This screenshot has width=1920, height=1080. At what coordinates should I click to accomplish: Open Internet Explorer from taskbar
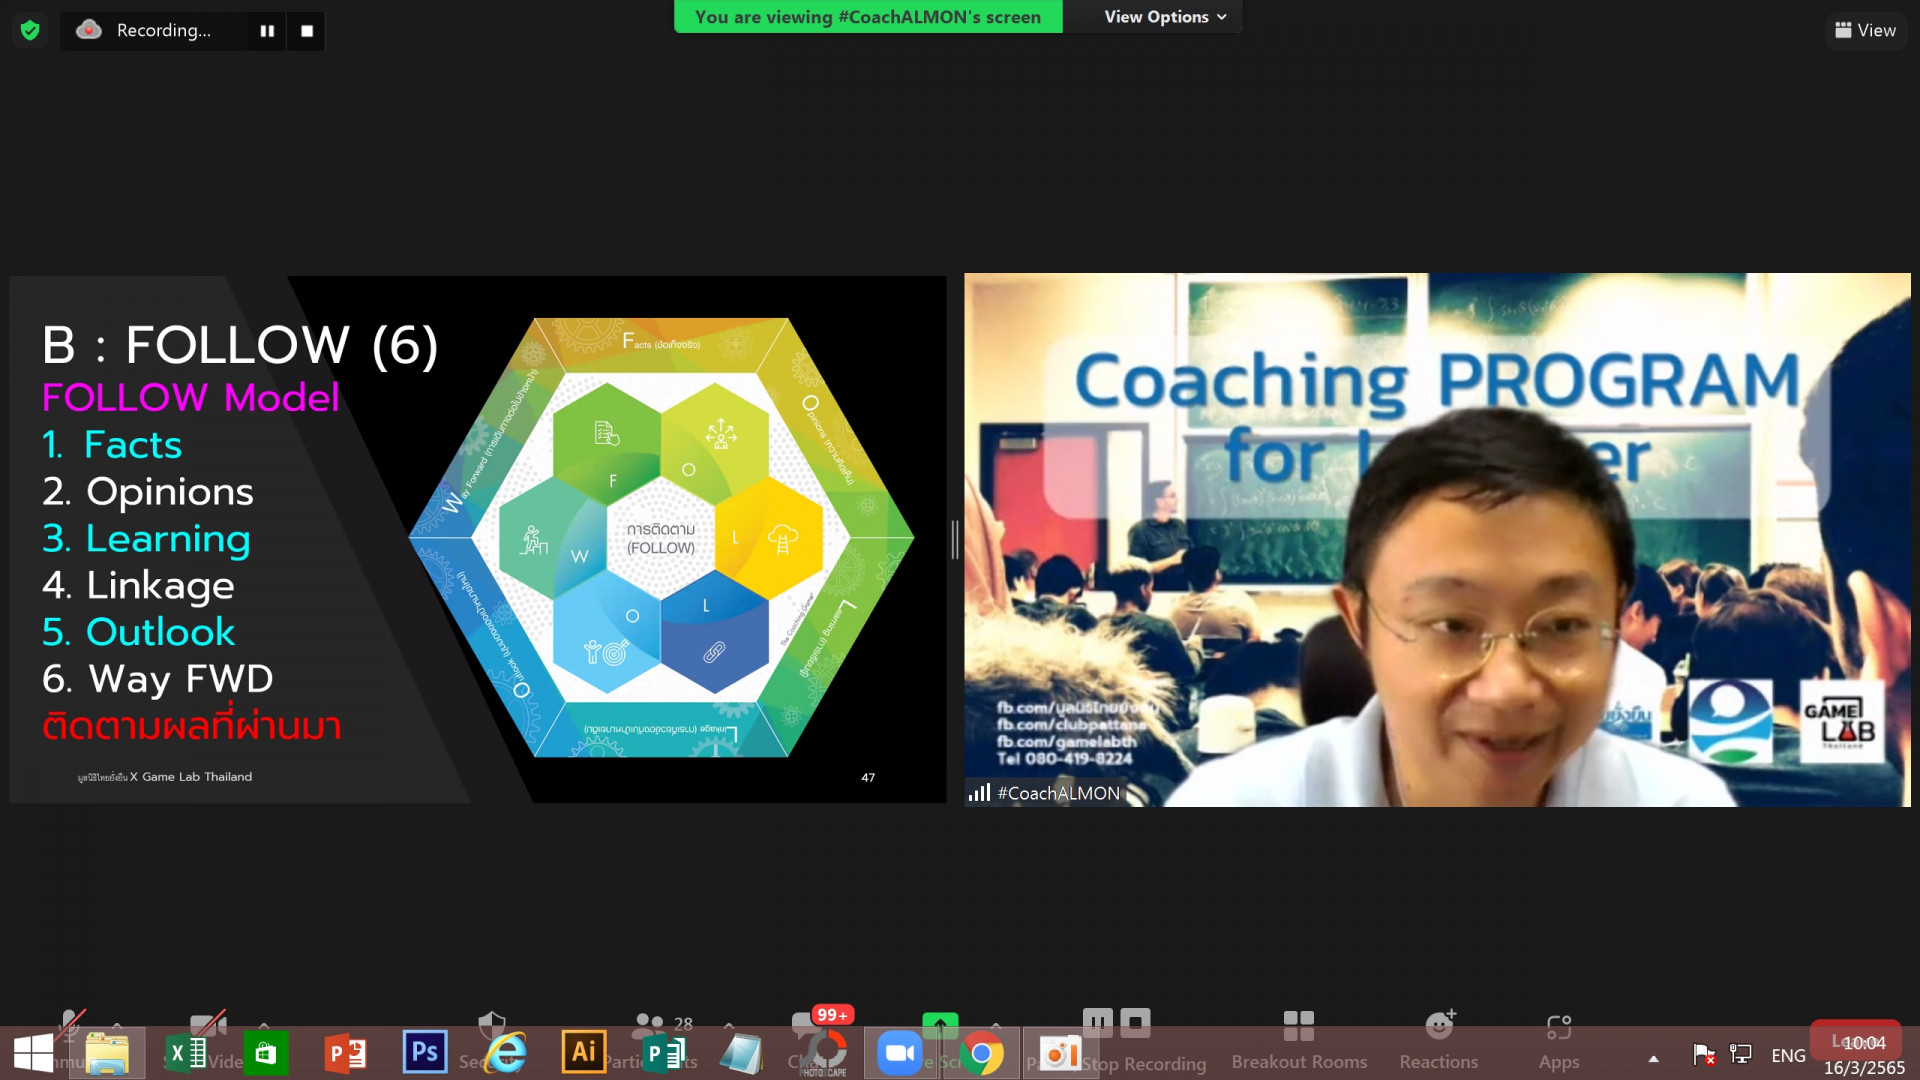point(505,1053)
